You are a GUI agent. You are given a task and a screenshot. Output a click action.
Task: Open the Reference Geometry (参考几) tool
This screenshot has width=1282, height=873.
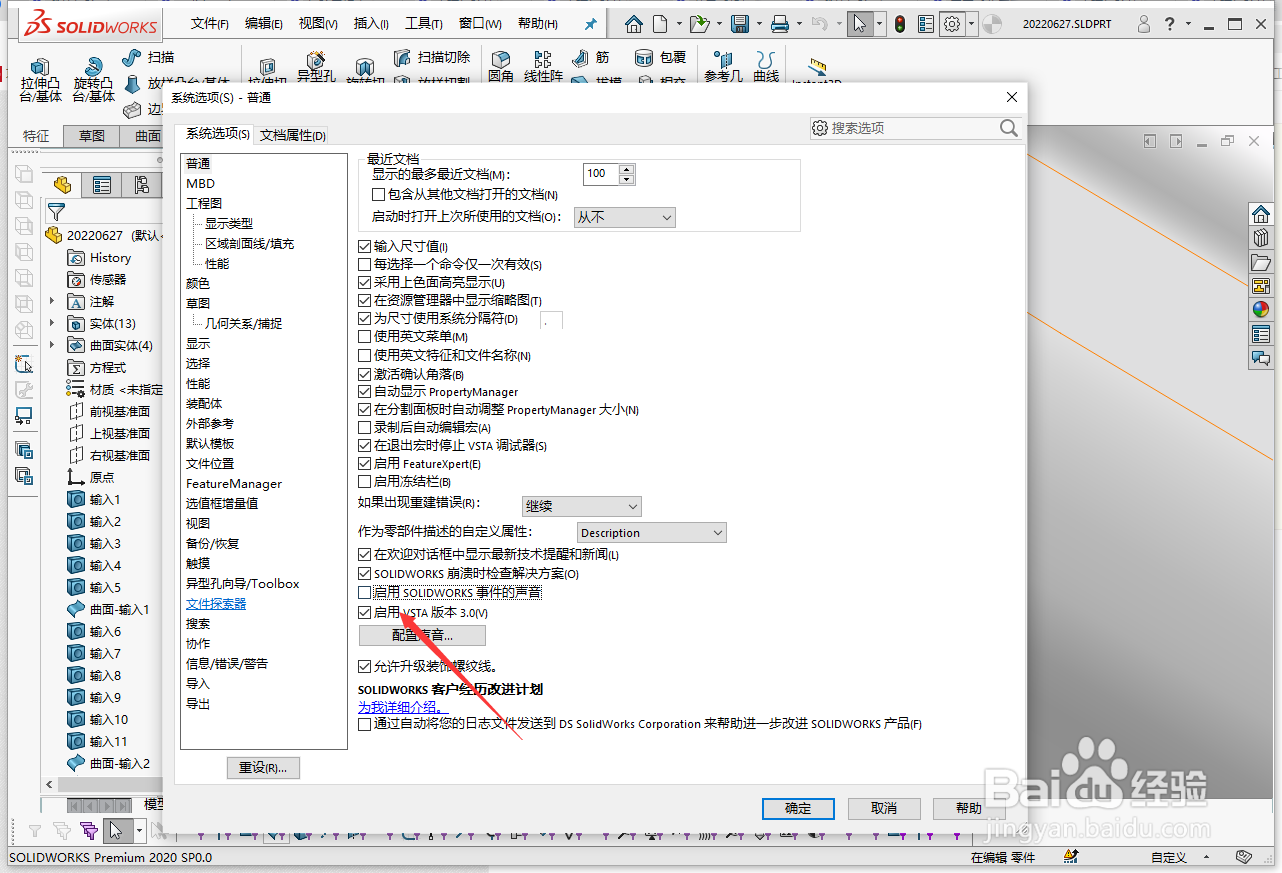tap(723, 62)
